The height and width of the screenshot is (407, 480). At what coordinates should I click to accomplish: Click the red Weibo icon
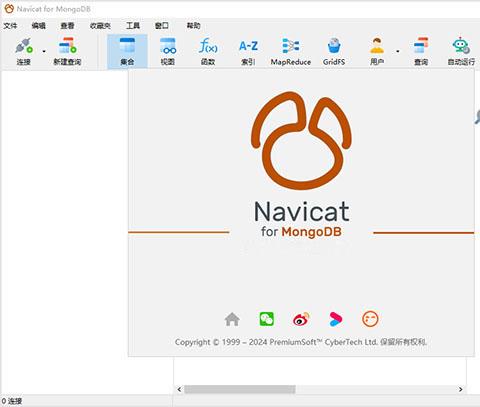[301, 319]
